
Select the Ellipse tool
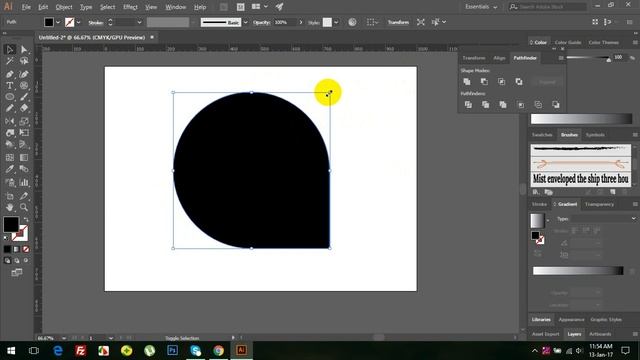coord(10,97)
